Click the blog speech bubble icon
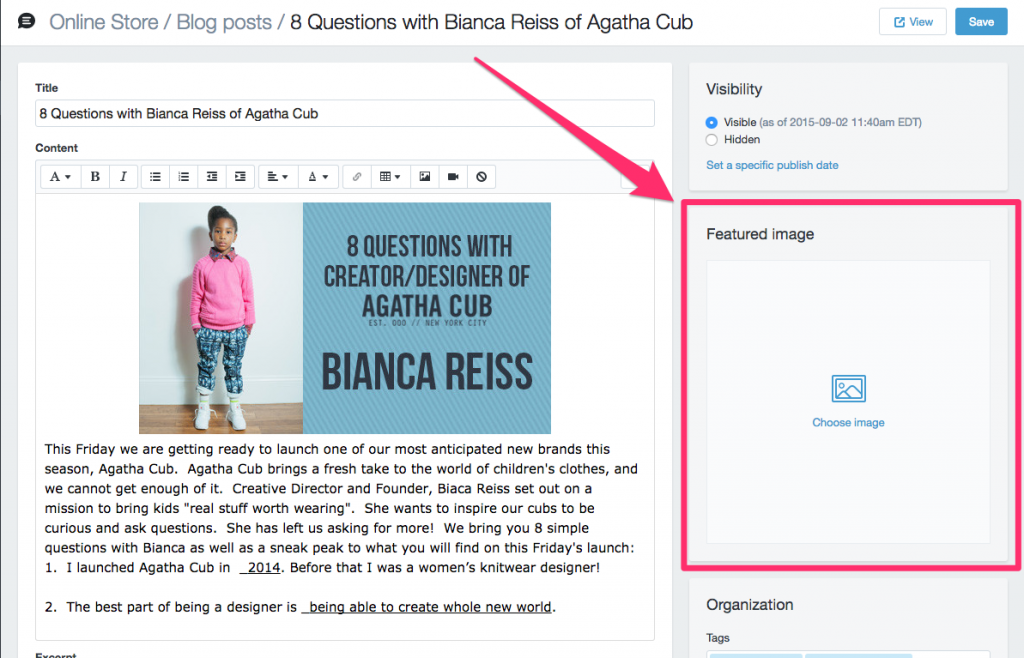 click(26, 22)
